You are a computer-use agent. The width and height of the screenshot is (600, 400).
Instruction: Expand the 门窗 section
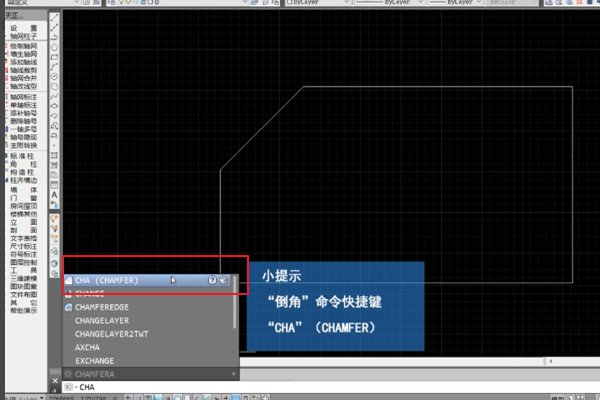[24, 198]
